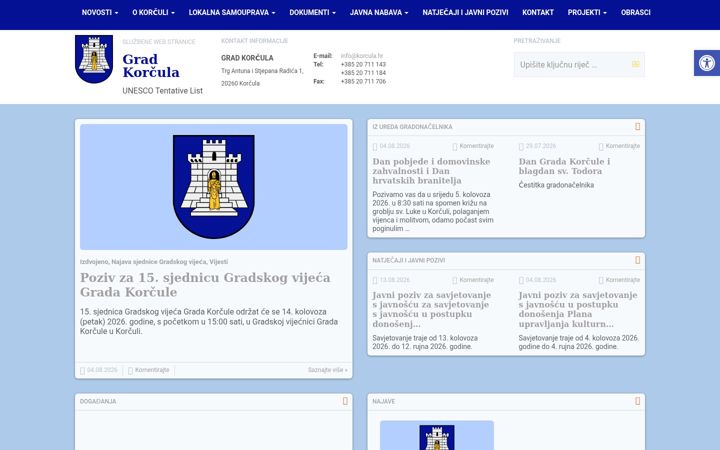Open RSS feed of Iz ureda gradonačelnika
This screenshot has width=720, height=450.
click(x=637, y=126)
